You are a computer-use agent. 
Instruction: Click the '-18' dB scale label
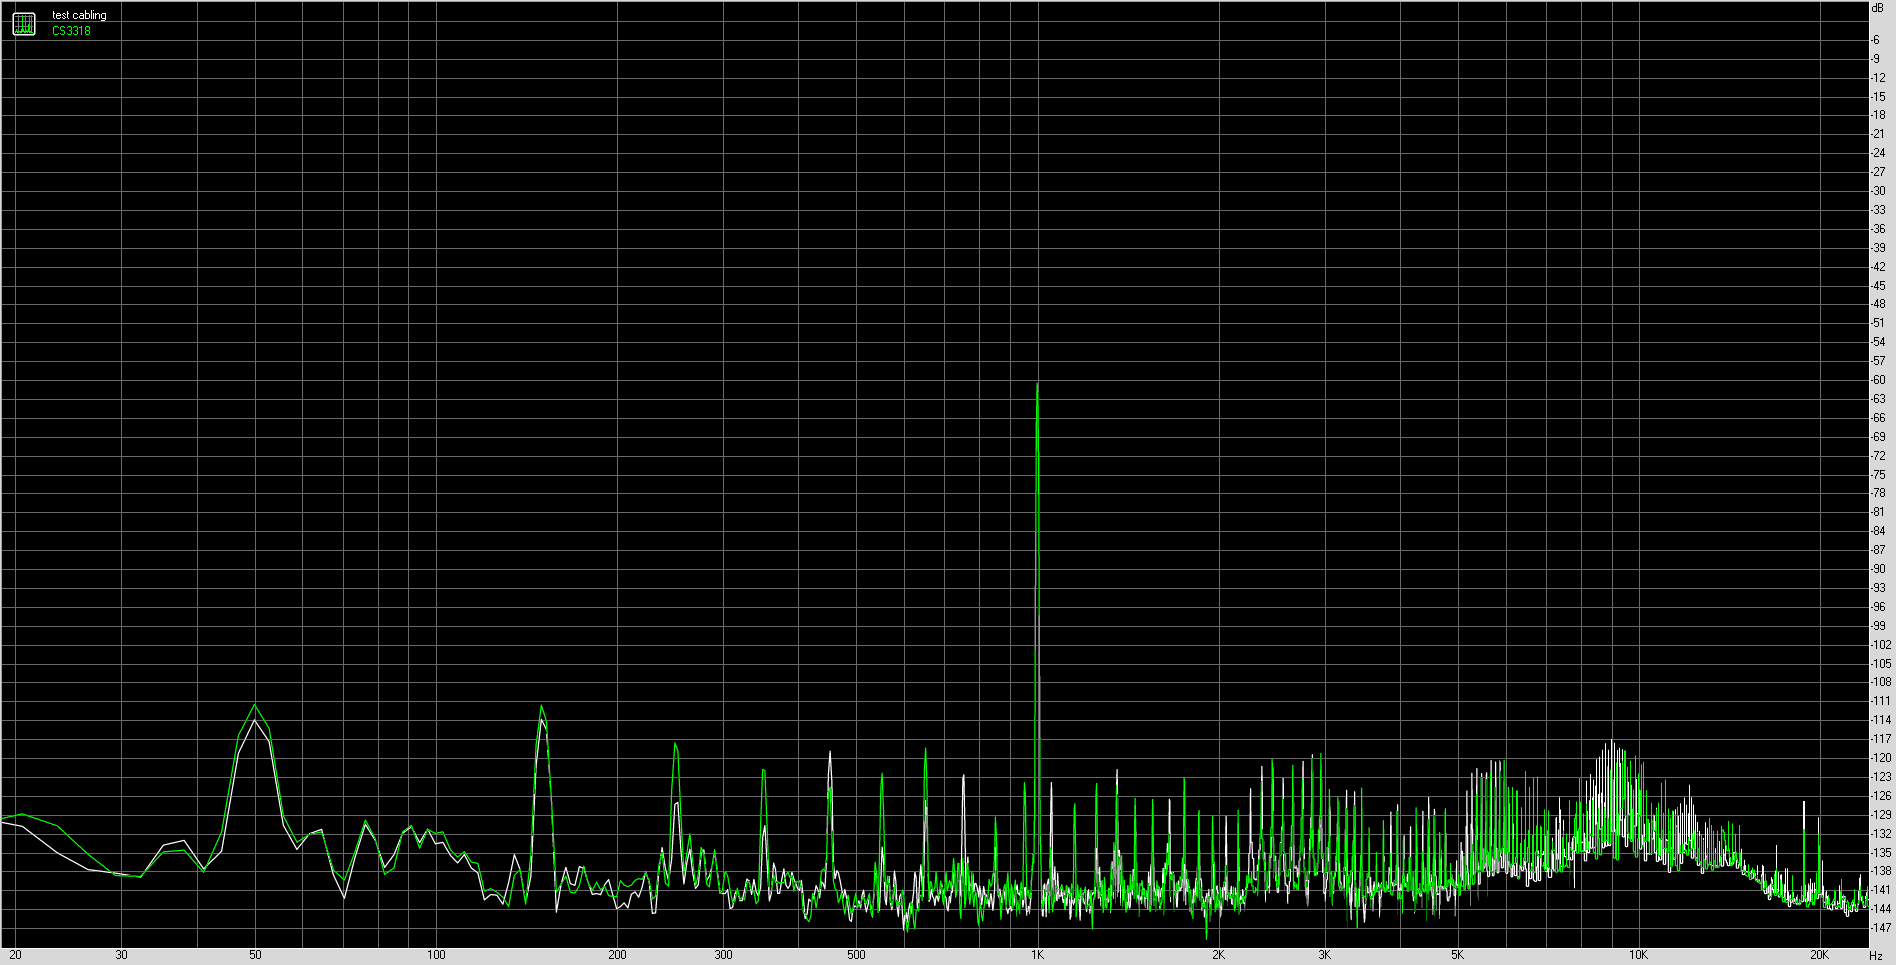click(1879, 115)
